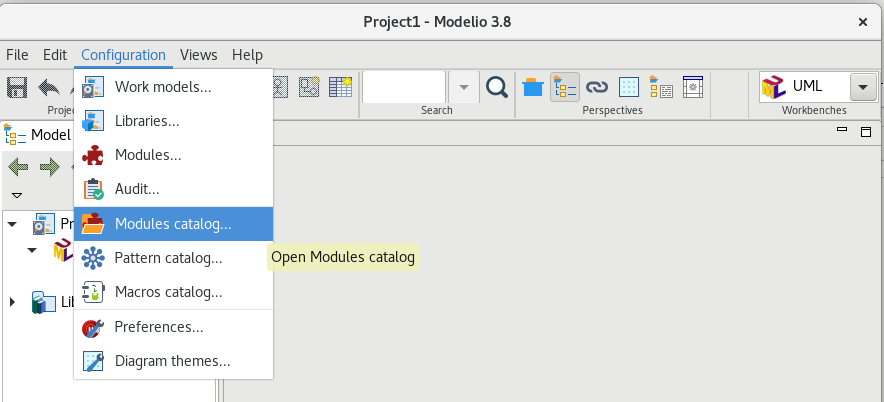Navigate forward with green right arrow
Viewport: 884px width, 402px height.
[x=50, y=167]
